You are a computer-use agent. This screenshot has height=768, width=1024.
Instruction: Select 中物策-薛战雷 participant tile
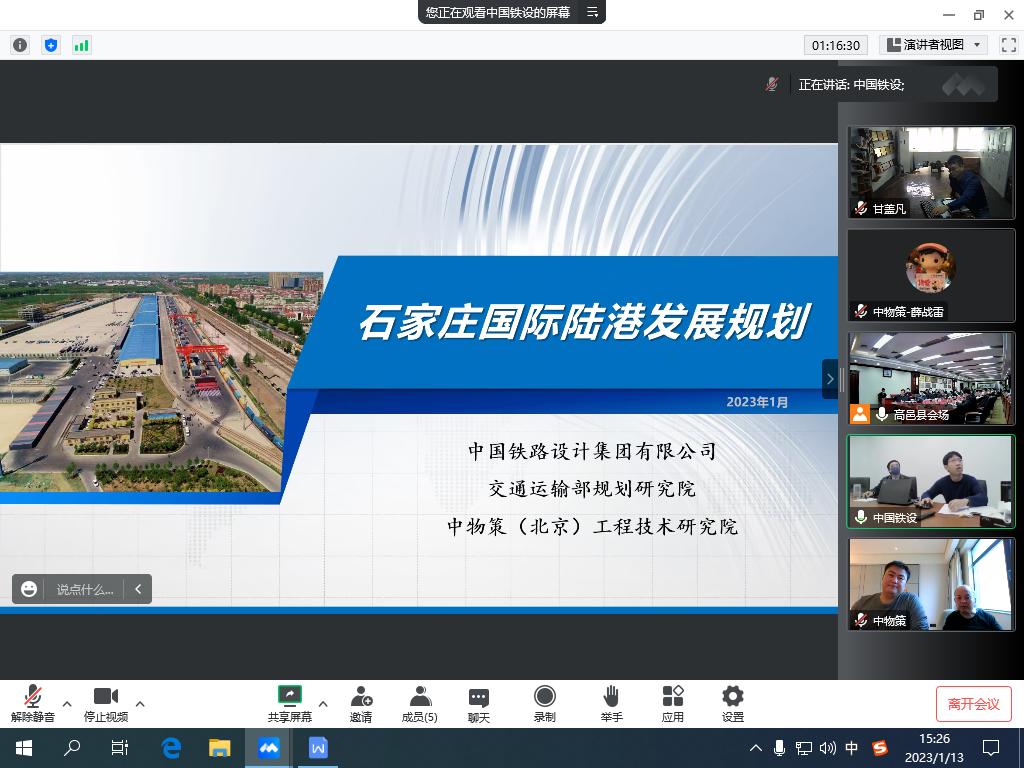(x=931, y=276)
